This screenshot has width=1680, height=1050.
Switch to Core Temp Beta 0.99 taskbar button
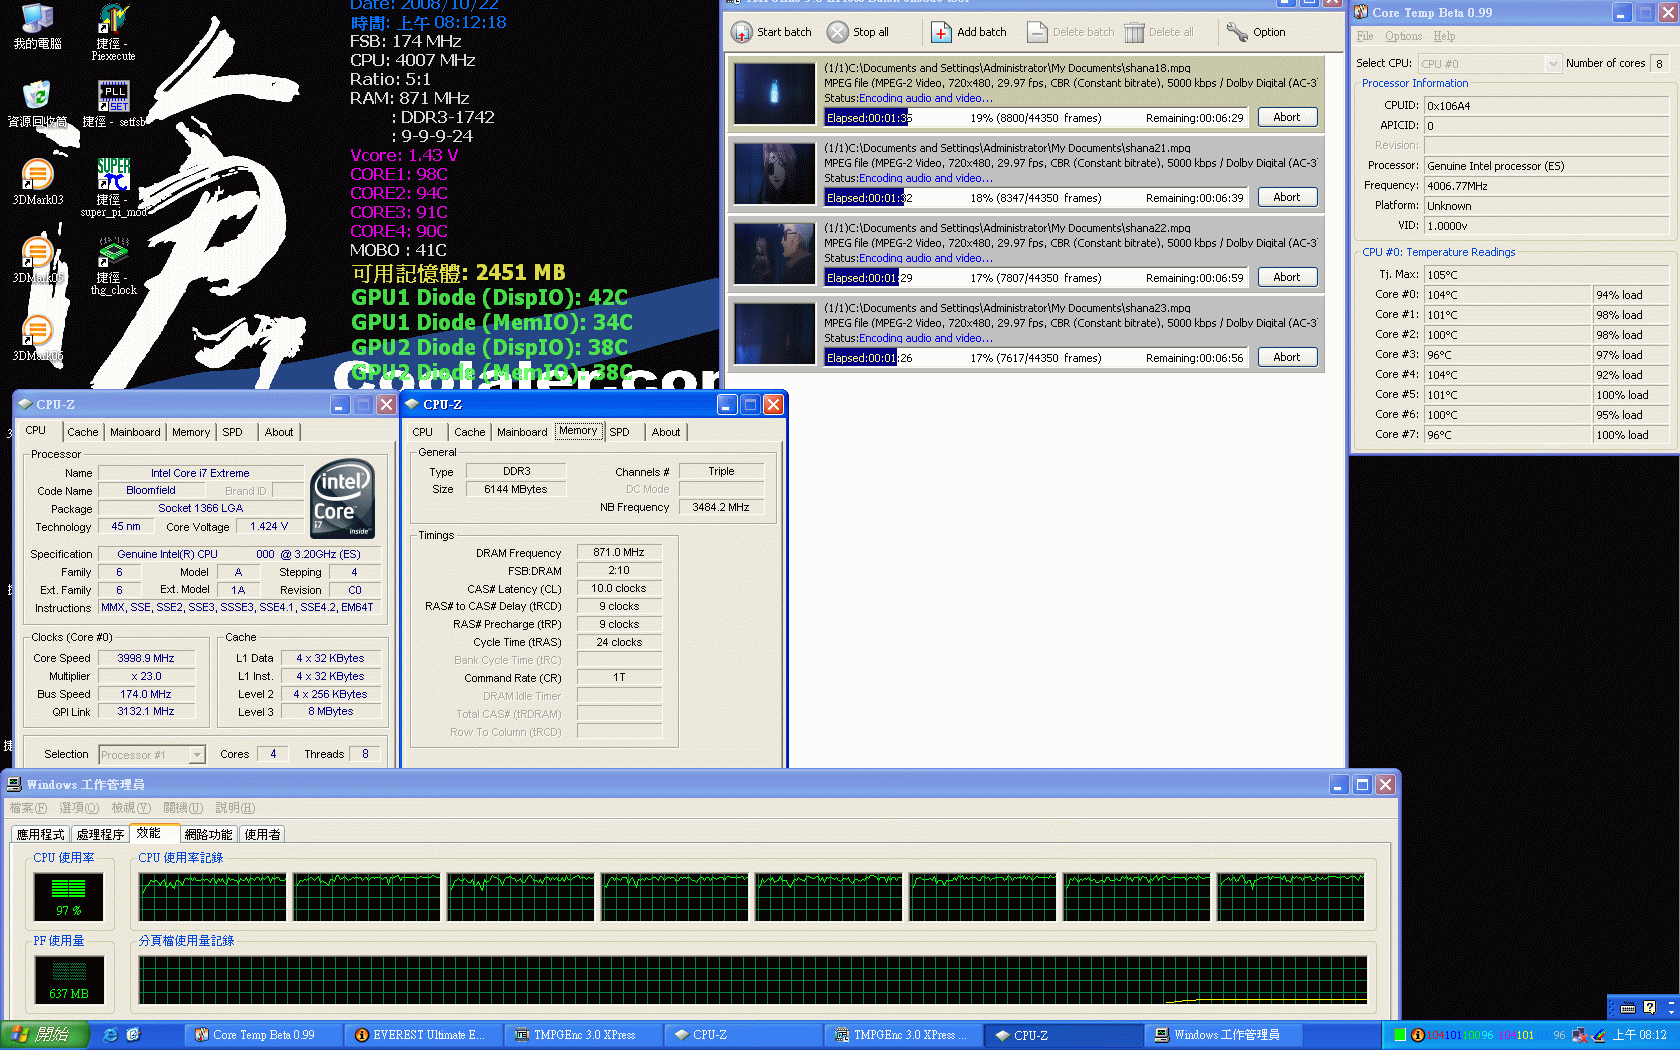click(x=263, y=1035)
